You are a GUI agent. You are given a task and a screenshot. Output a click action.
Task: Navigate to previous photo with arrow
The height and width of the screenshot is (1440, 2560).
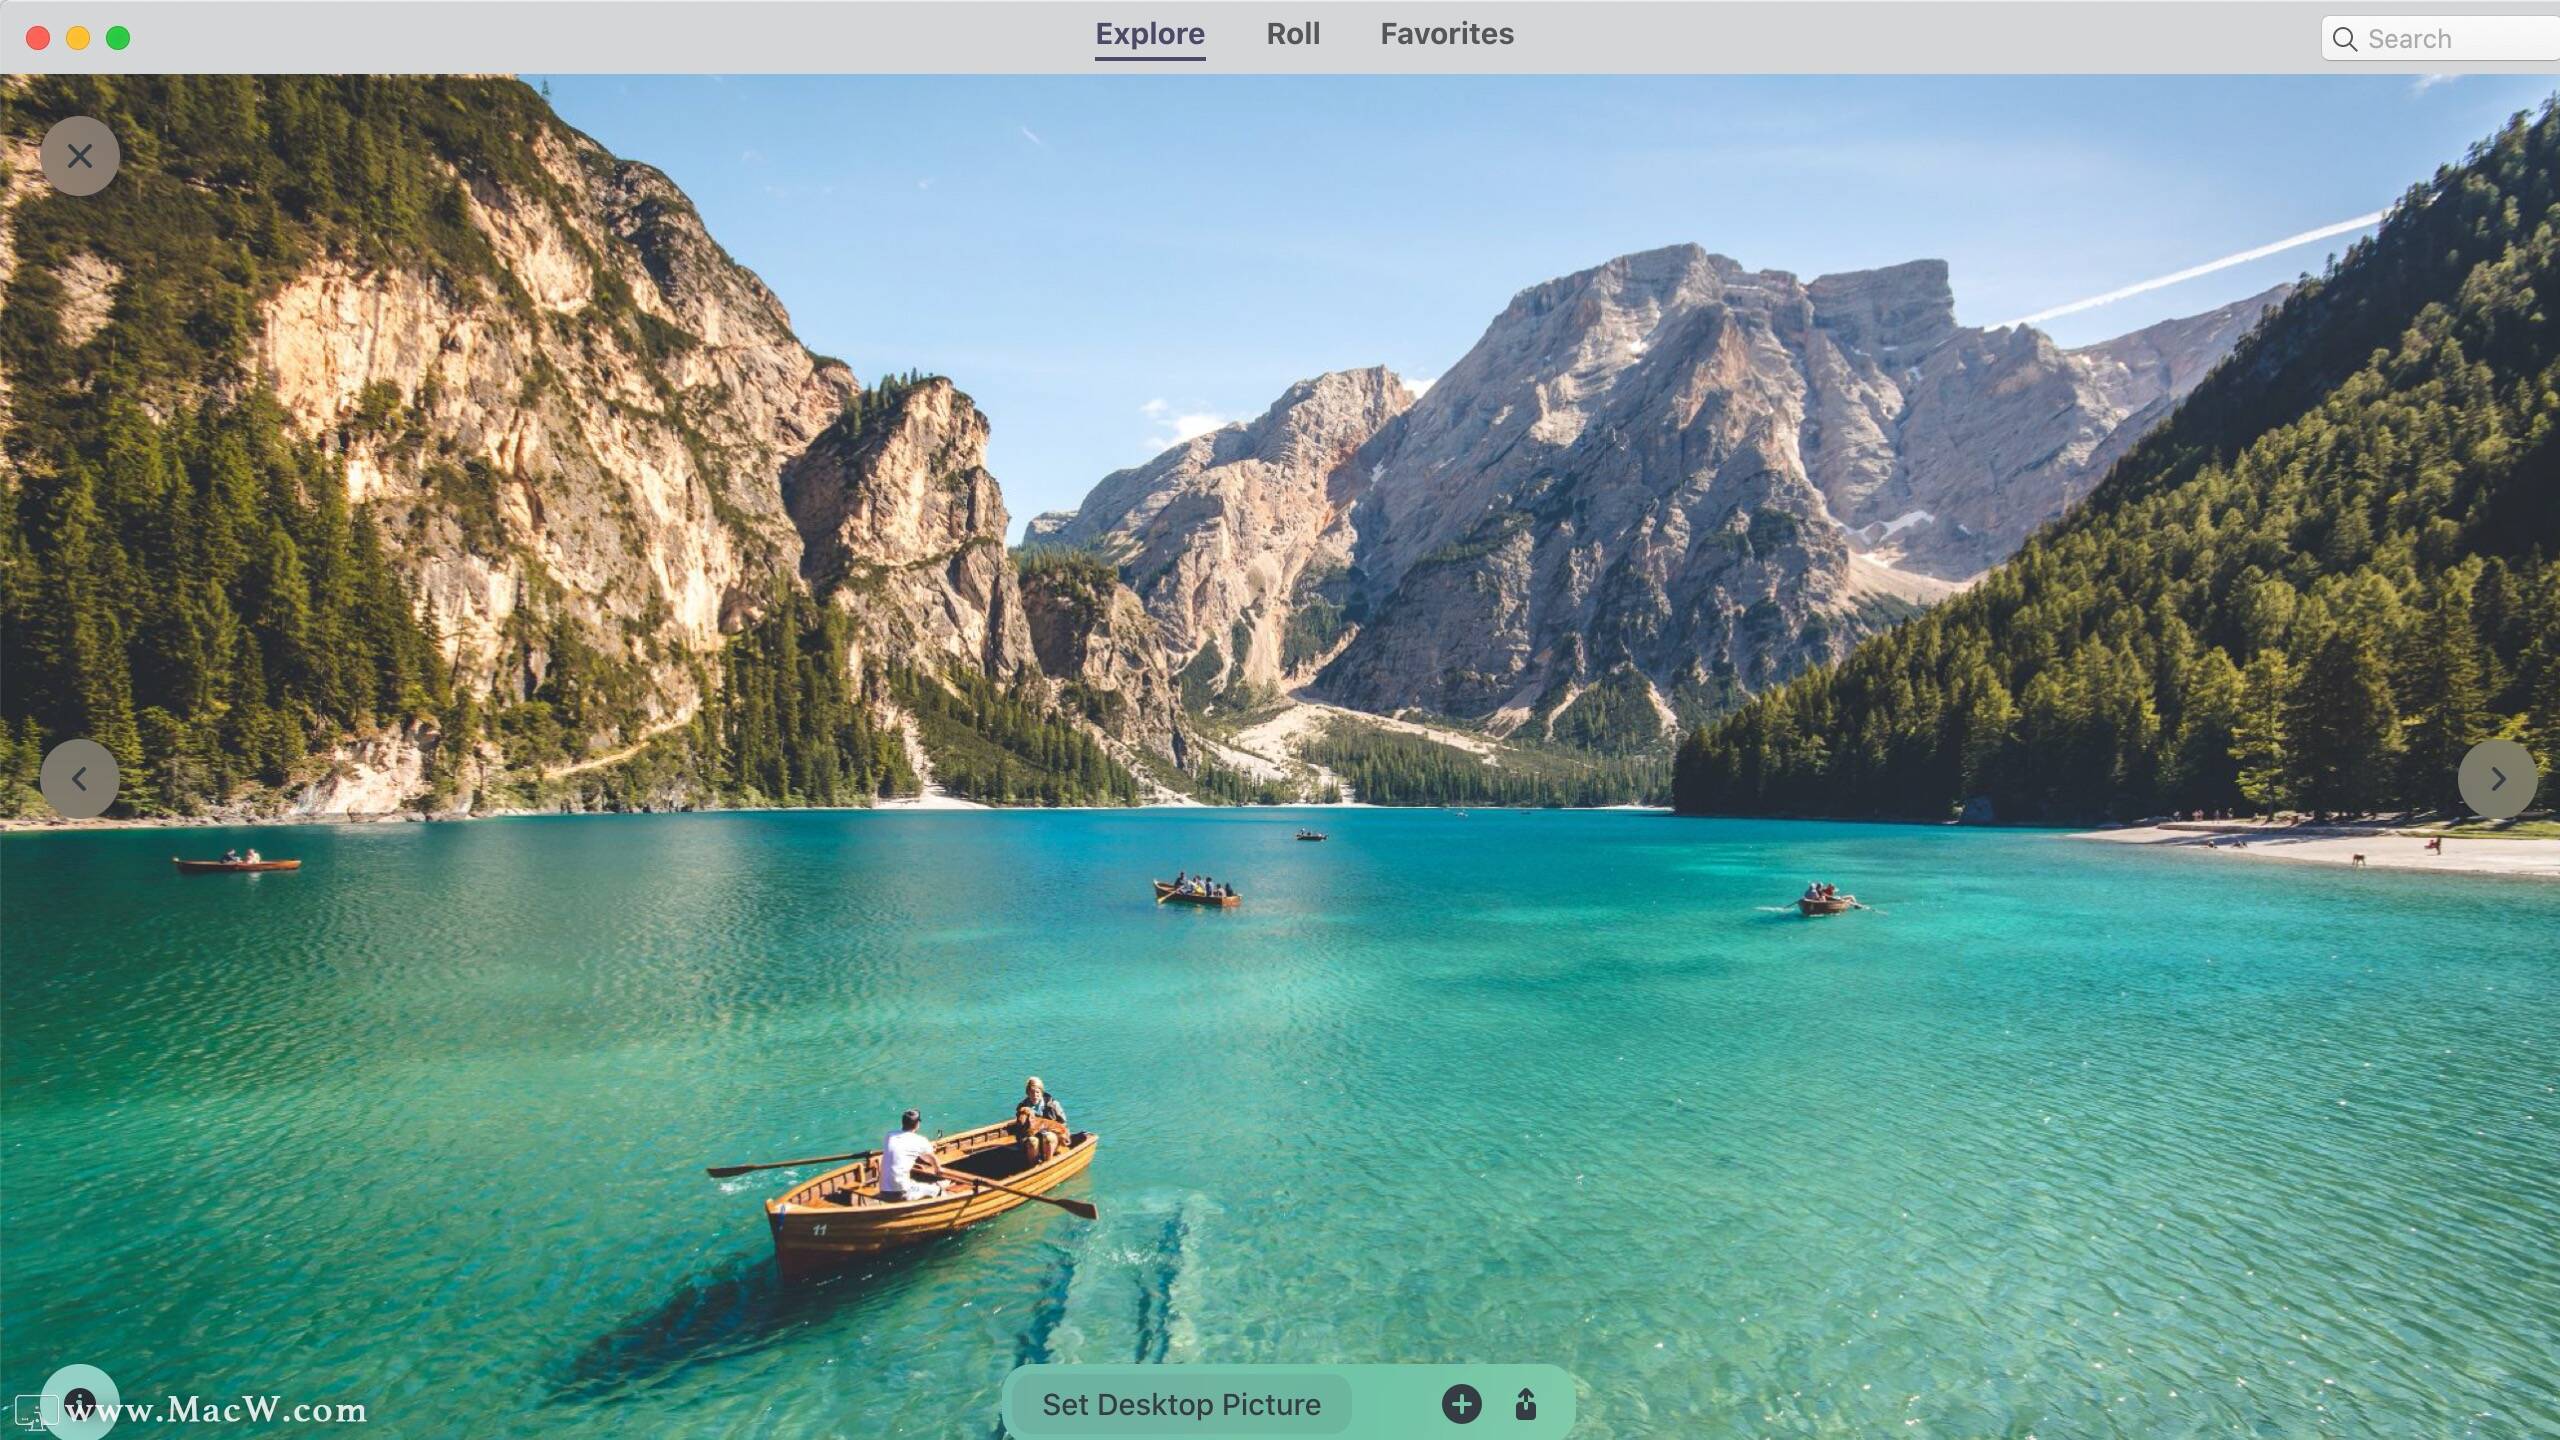79,779
